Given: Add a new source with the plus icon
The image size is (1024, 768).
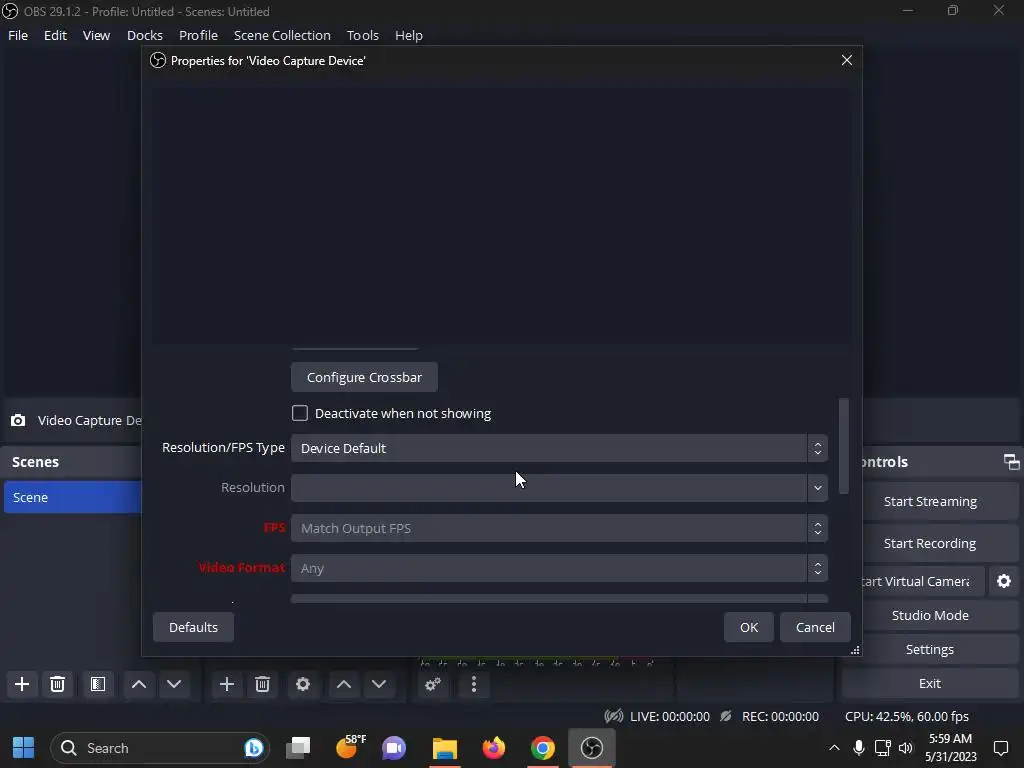Looking at the screenshot, I should tap(227, 684).
